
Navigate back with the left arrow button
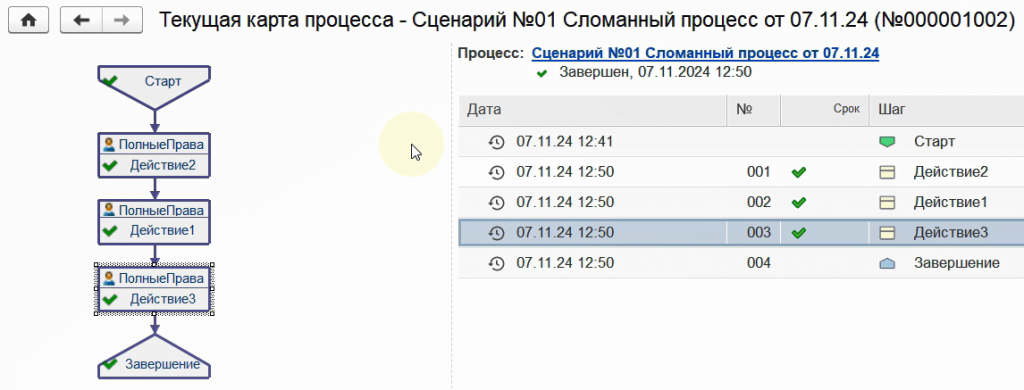tap(82, 20)
